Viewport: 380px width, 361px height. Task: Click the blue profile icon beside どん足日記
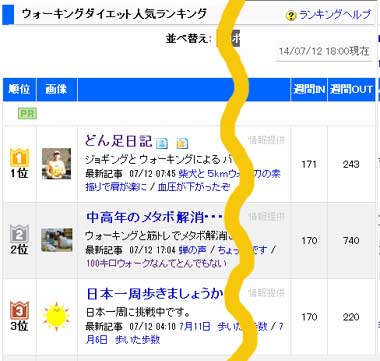pos(162,143)
